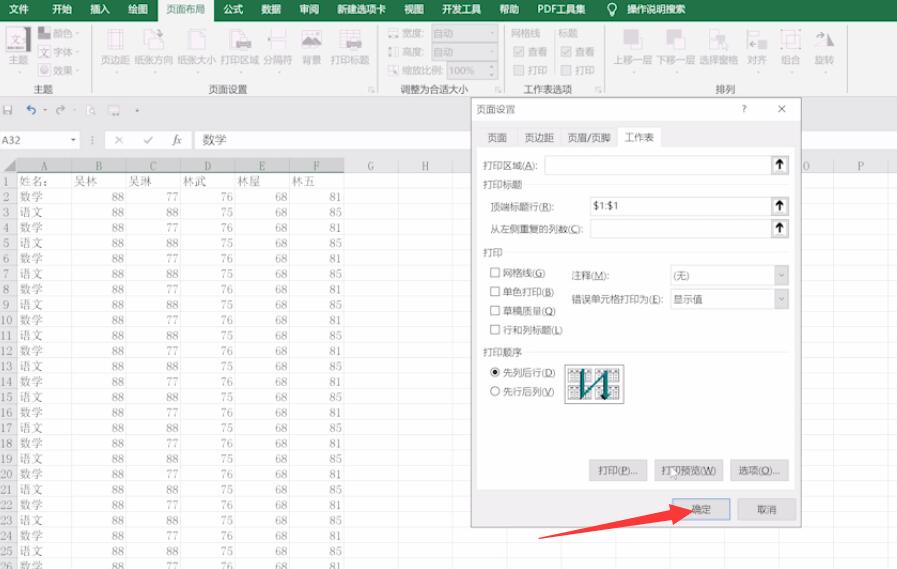This screenshot has height=569, width=897.
Task: Confirm with the OK (确定) button
Action: point(701,509)
